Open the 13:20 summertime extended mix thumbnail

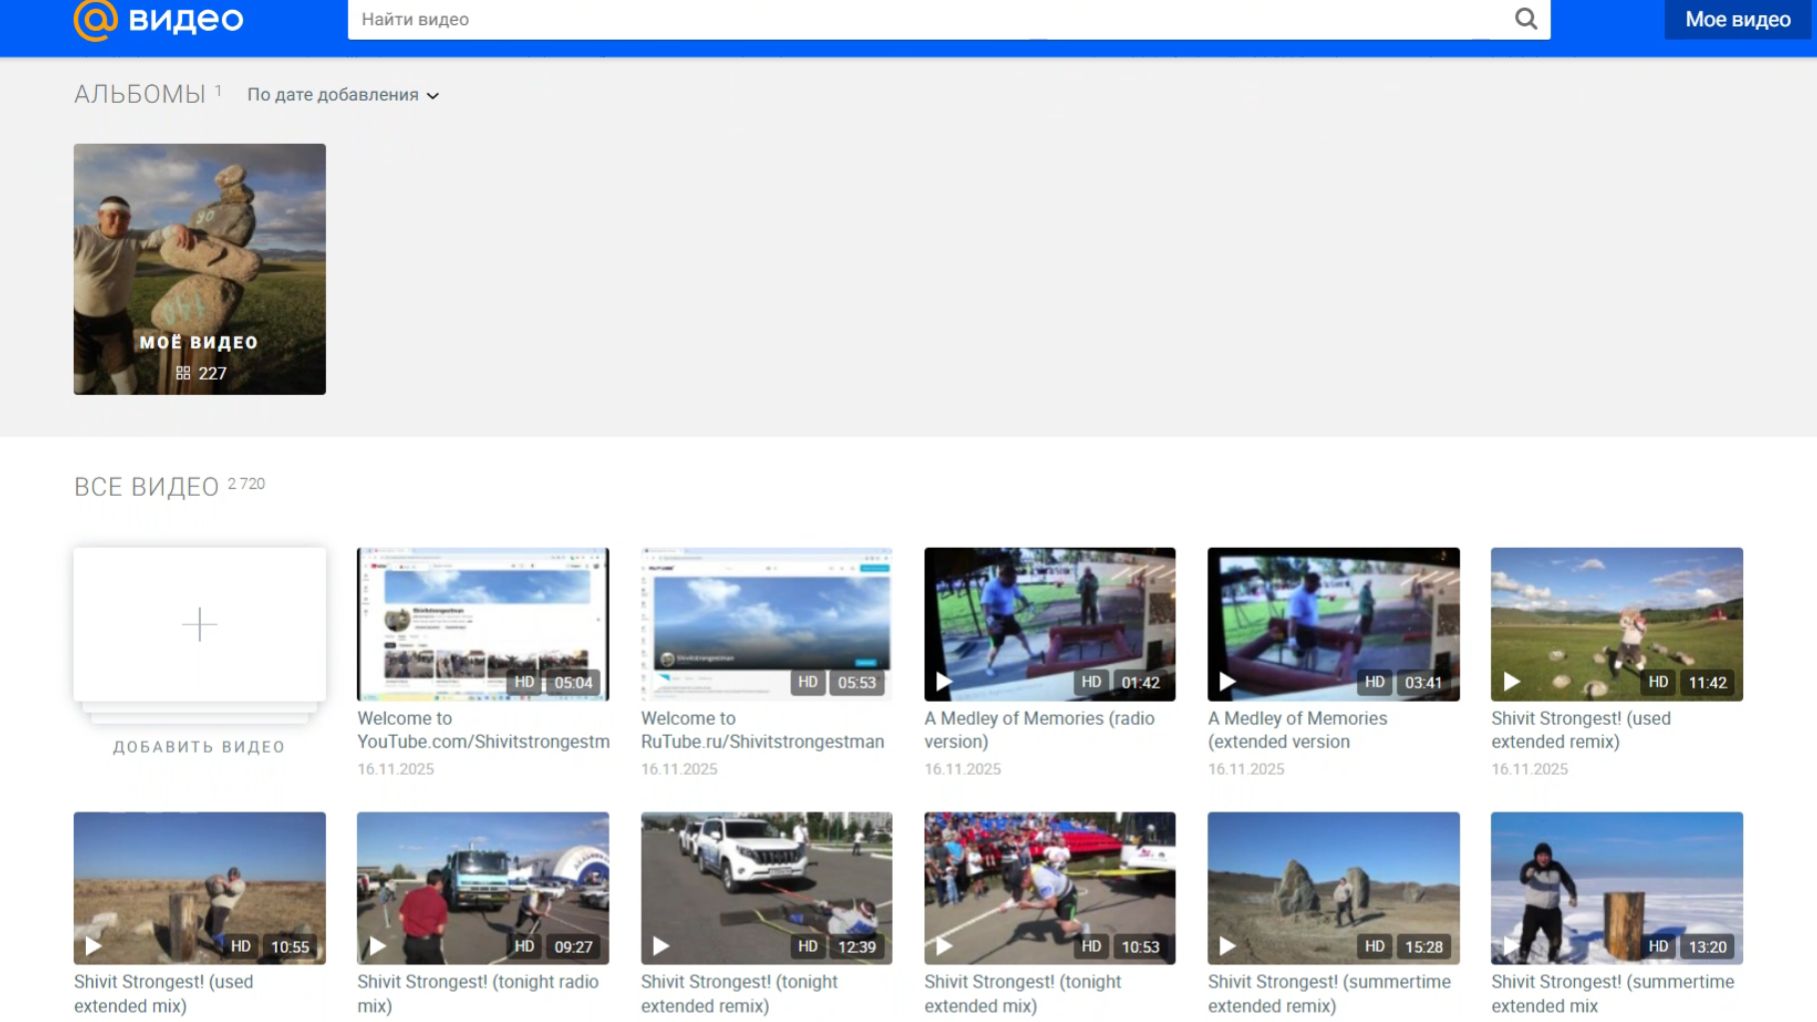coord(1616,888)
